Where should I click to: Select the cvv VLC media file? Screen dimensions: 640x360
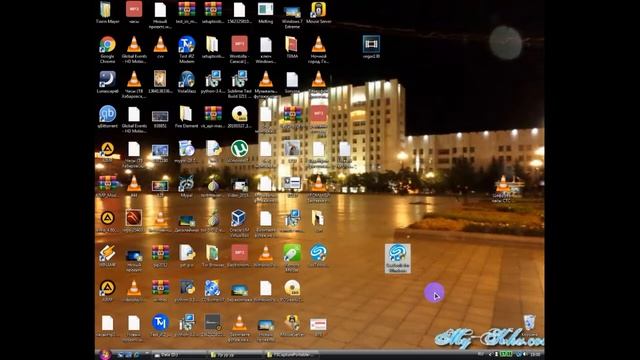pyautogui.click(x=160, y=45)
